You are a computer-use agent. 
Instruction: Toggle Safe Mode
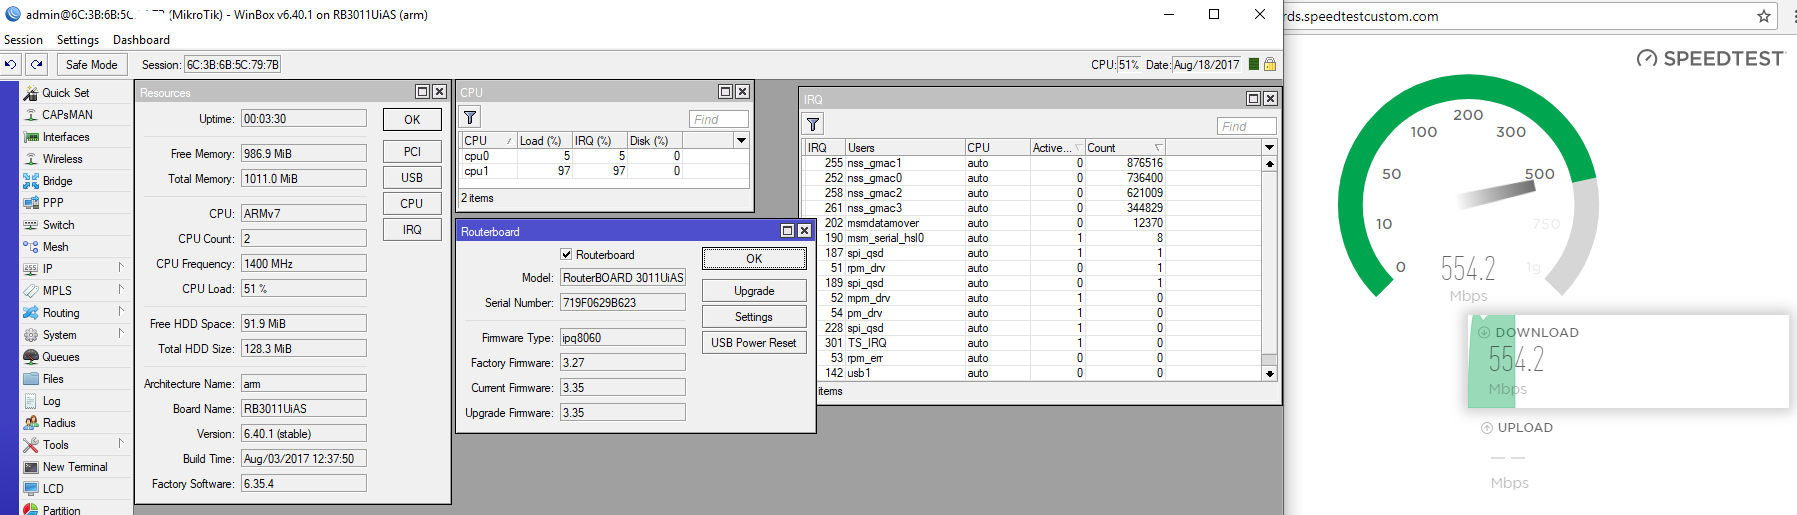click(x=91, y=64)
